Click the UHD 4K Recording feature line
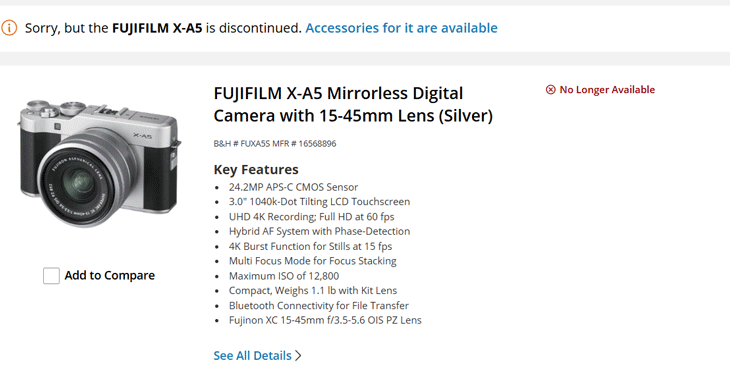Image resolution: width=730 pixels, height=374 pixels. (311, 217)
